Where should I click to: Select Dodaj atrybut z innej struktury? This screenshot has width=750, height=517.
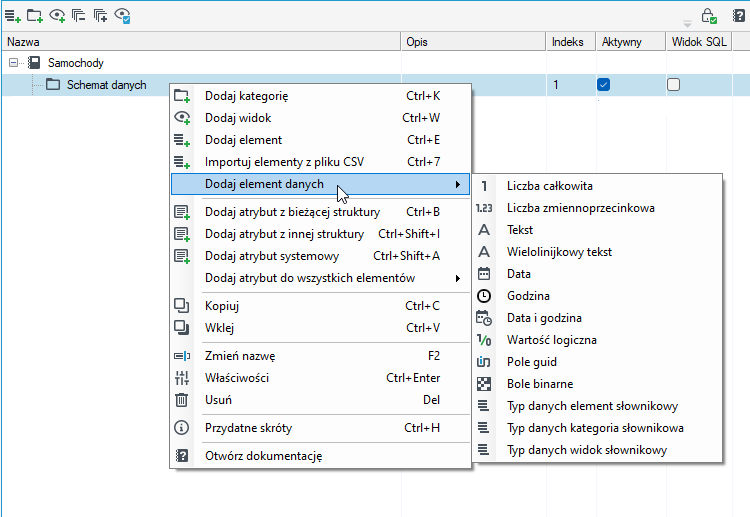tap(320, 234)
